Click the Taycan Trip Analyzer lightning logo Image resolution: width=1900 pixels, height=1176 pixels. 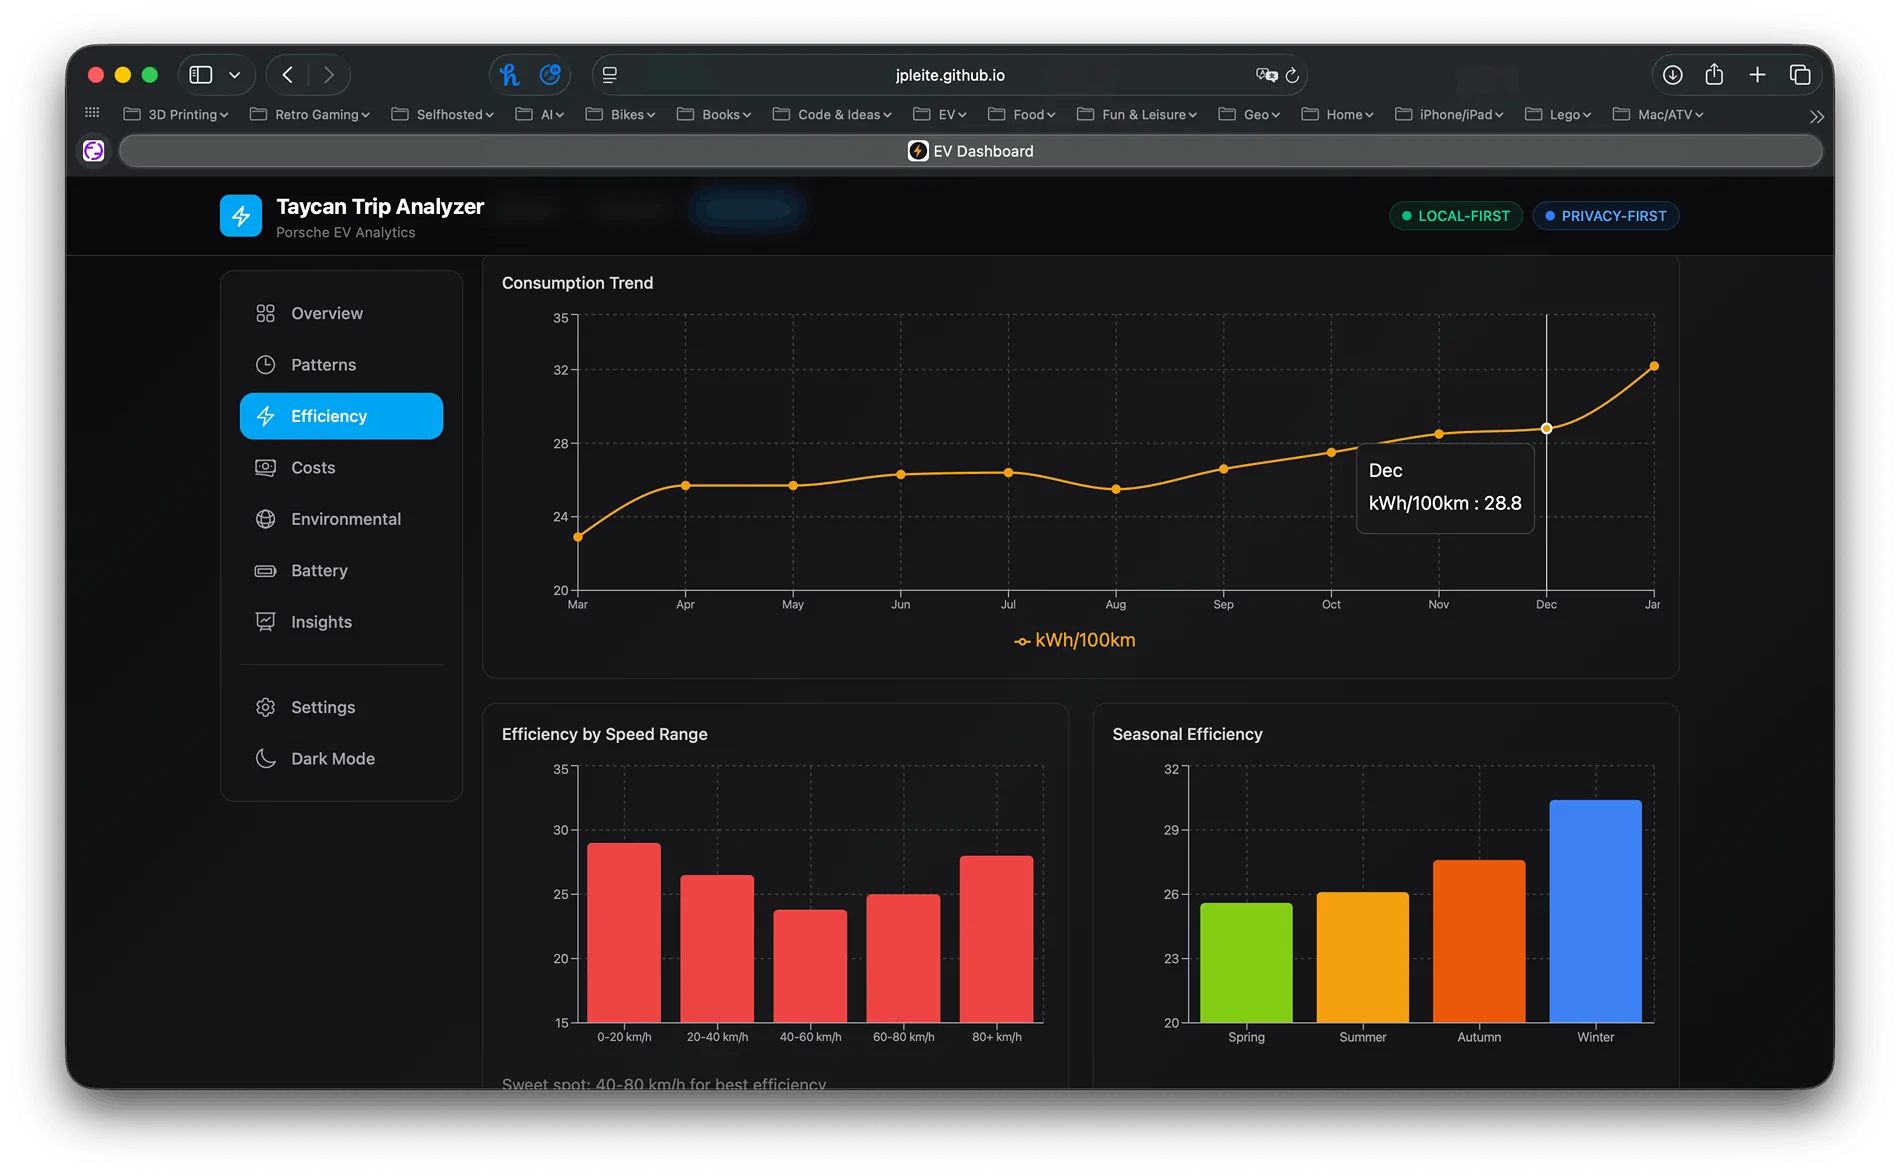point(241,215)
